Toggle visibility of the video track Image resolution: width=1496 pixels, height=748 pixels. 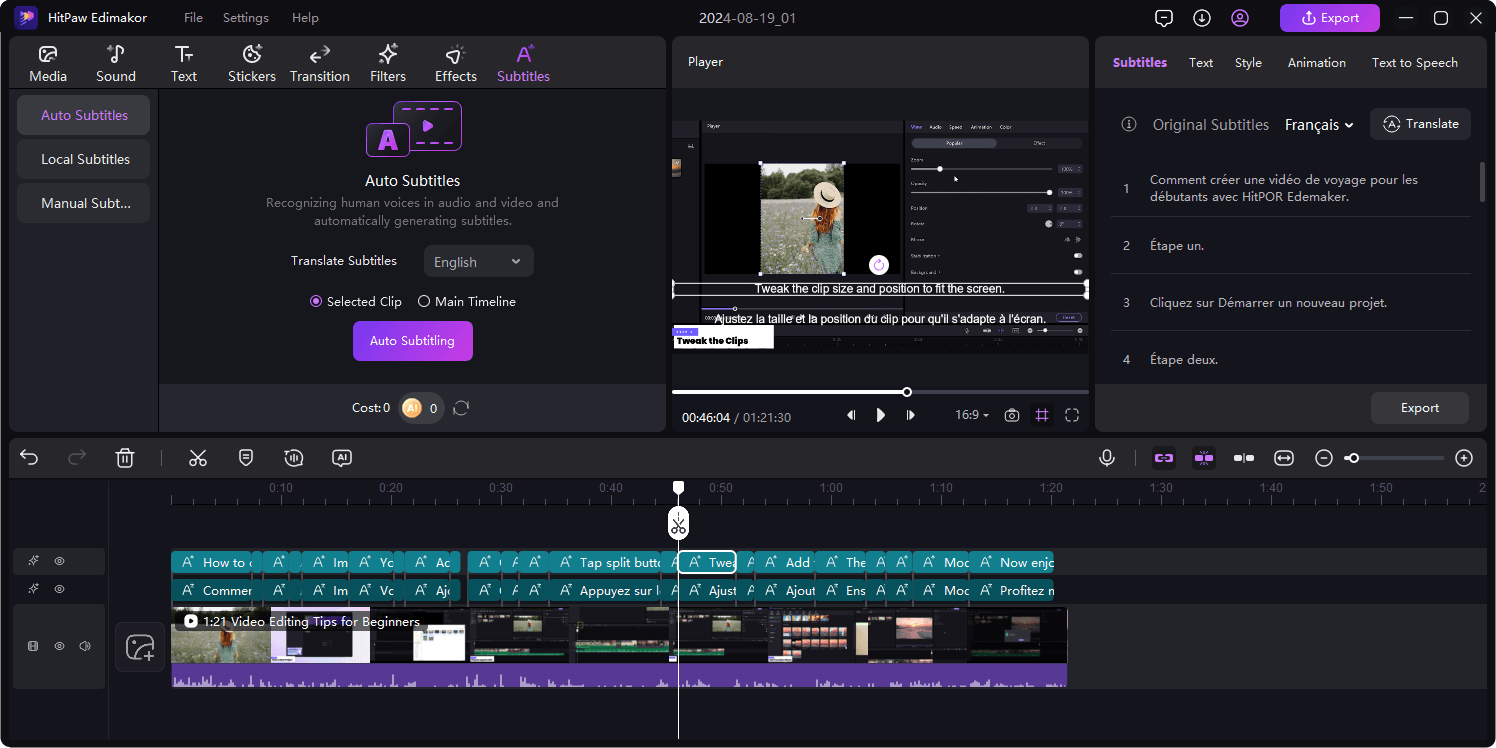[x=59, y=646]
